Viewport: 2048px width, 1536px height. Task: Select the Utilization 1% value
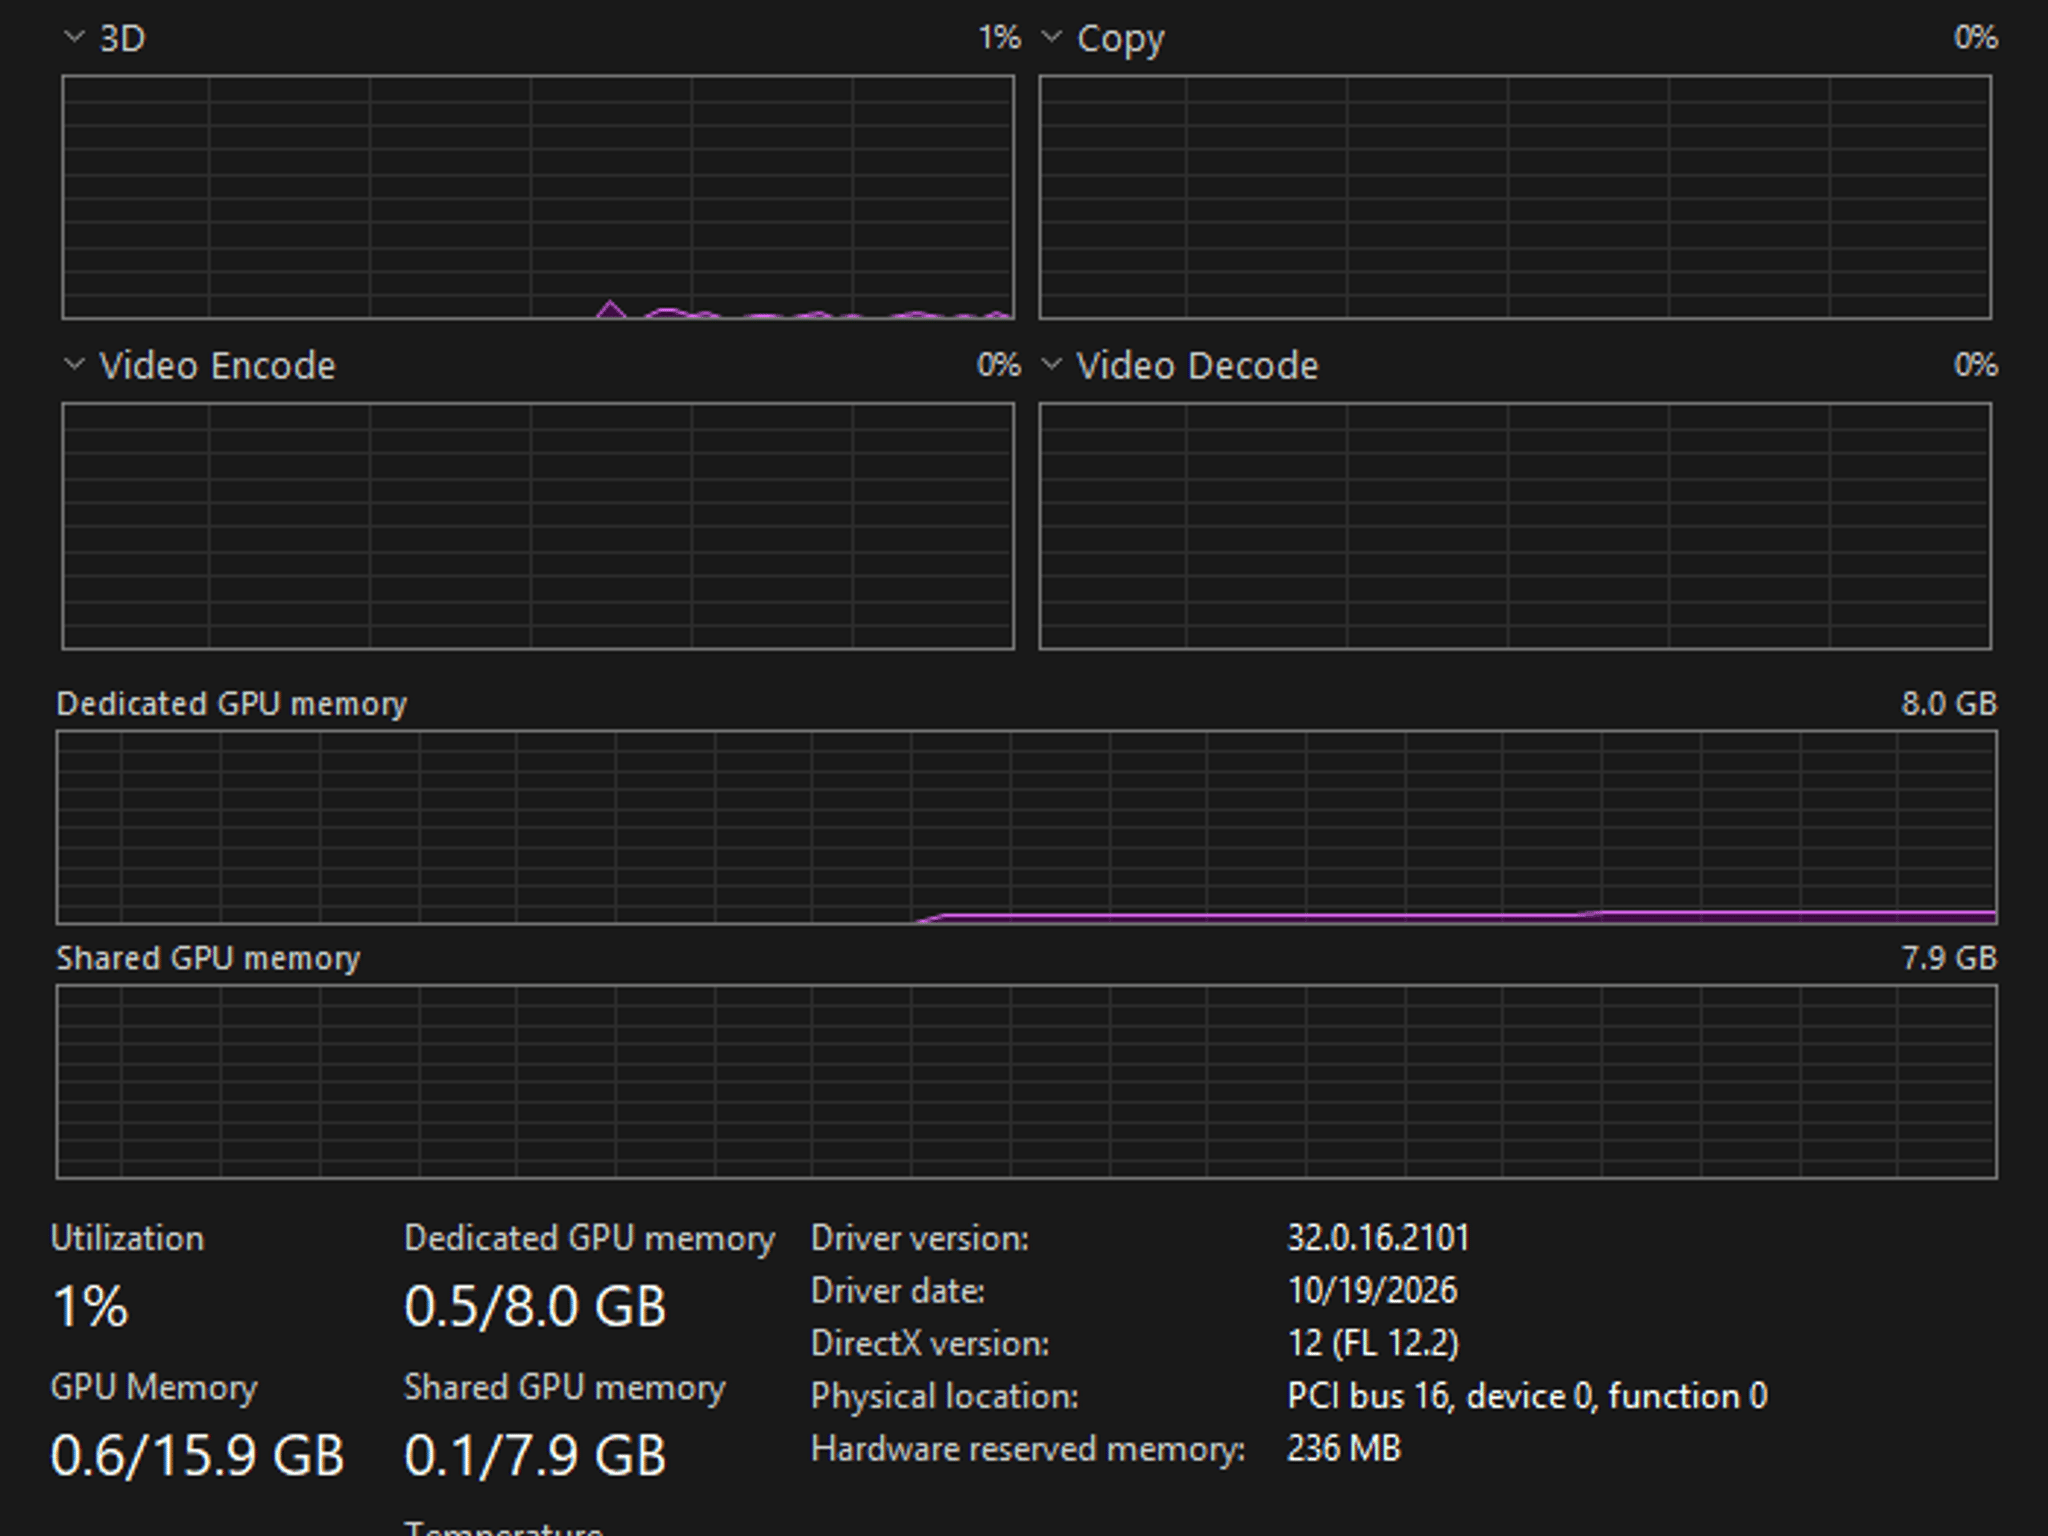pyautogui.click(x=90, y=1307)
